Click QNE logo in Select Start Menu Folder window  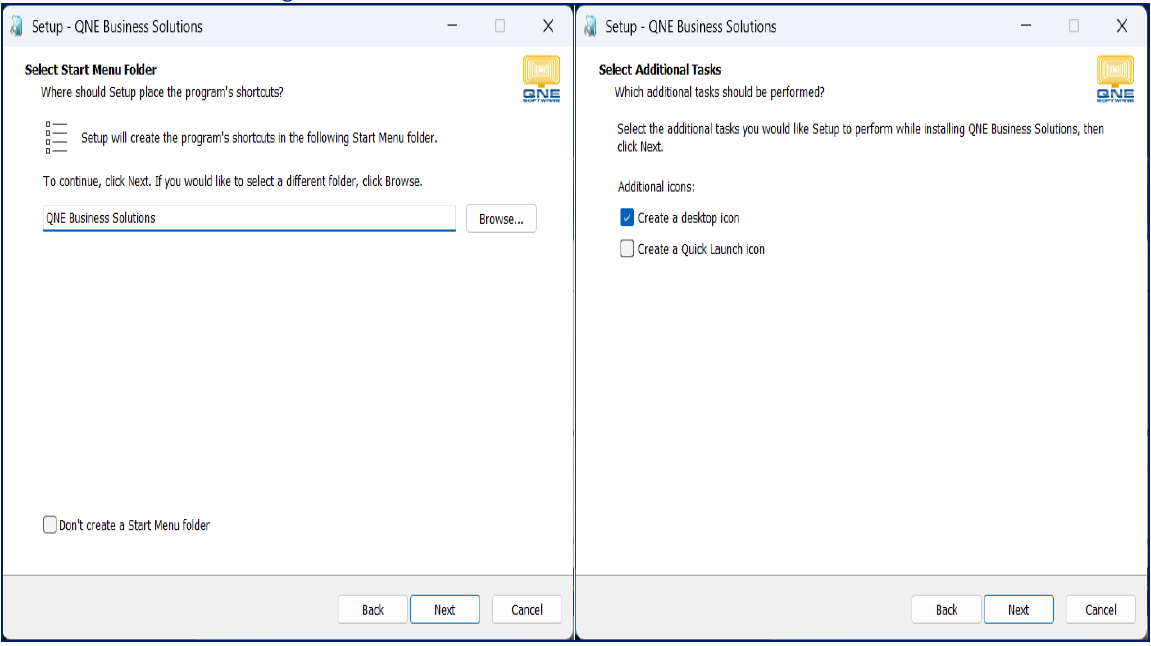[x=542, y=79]
